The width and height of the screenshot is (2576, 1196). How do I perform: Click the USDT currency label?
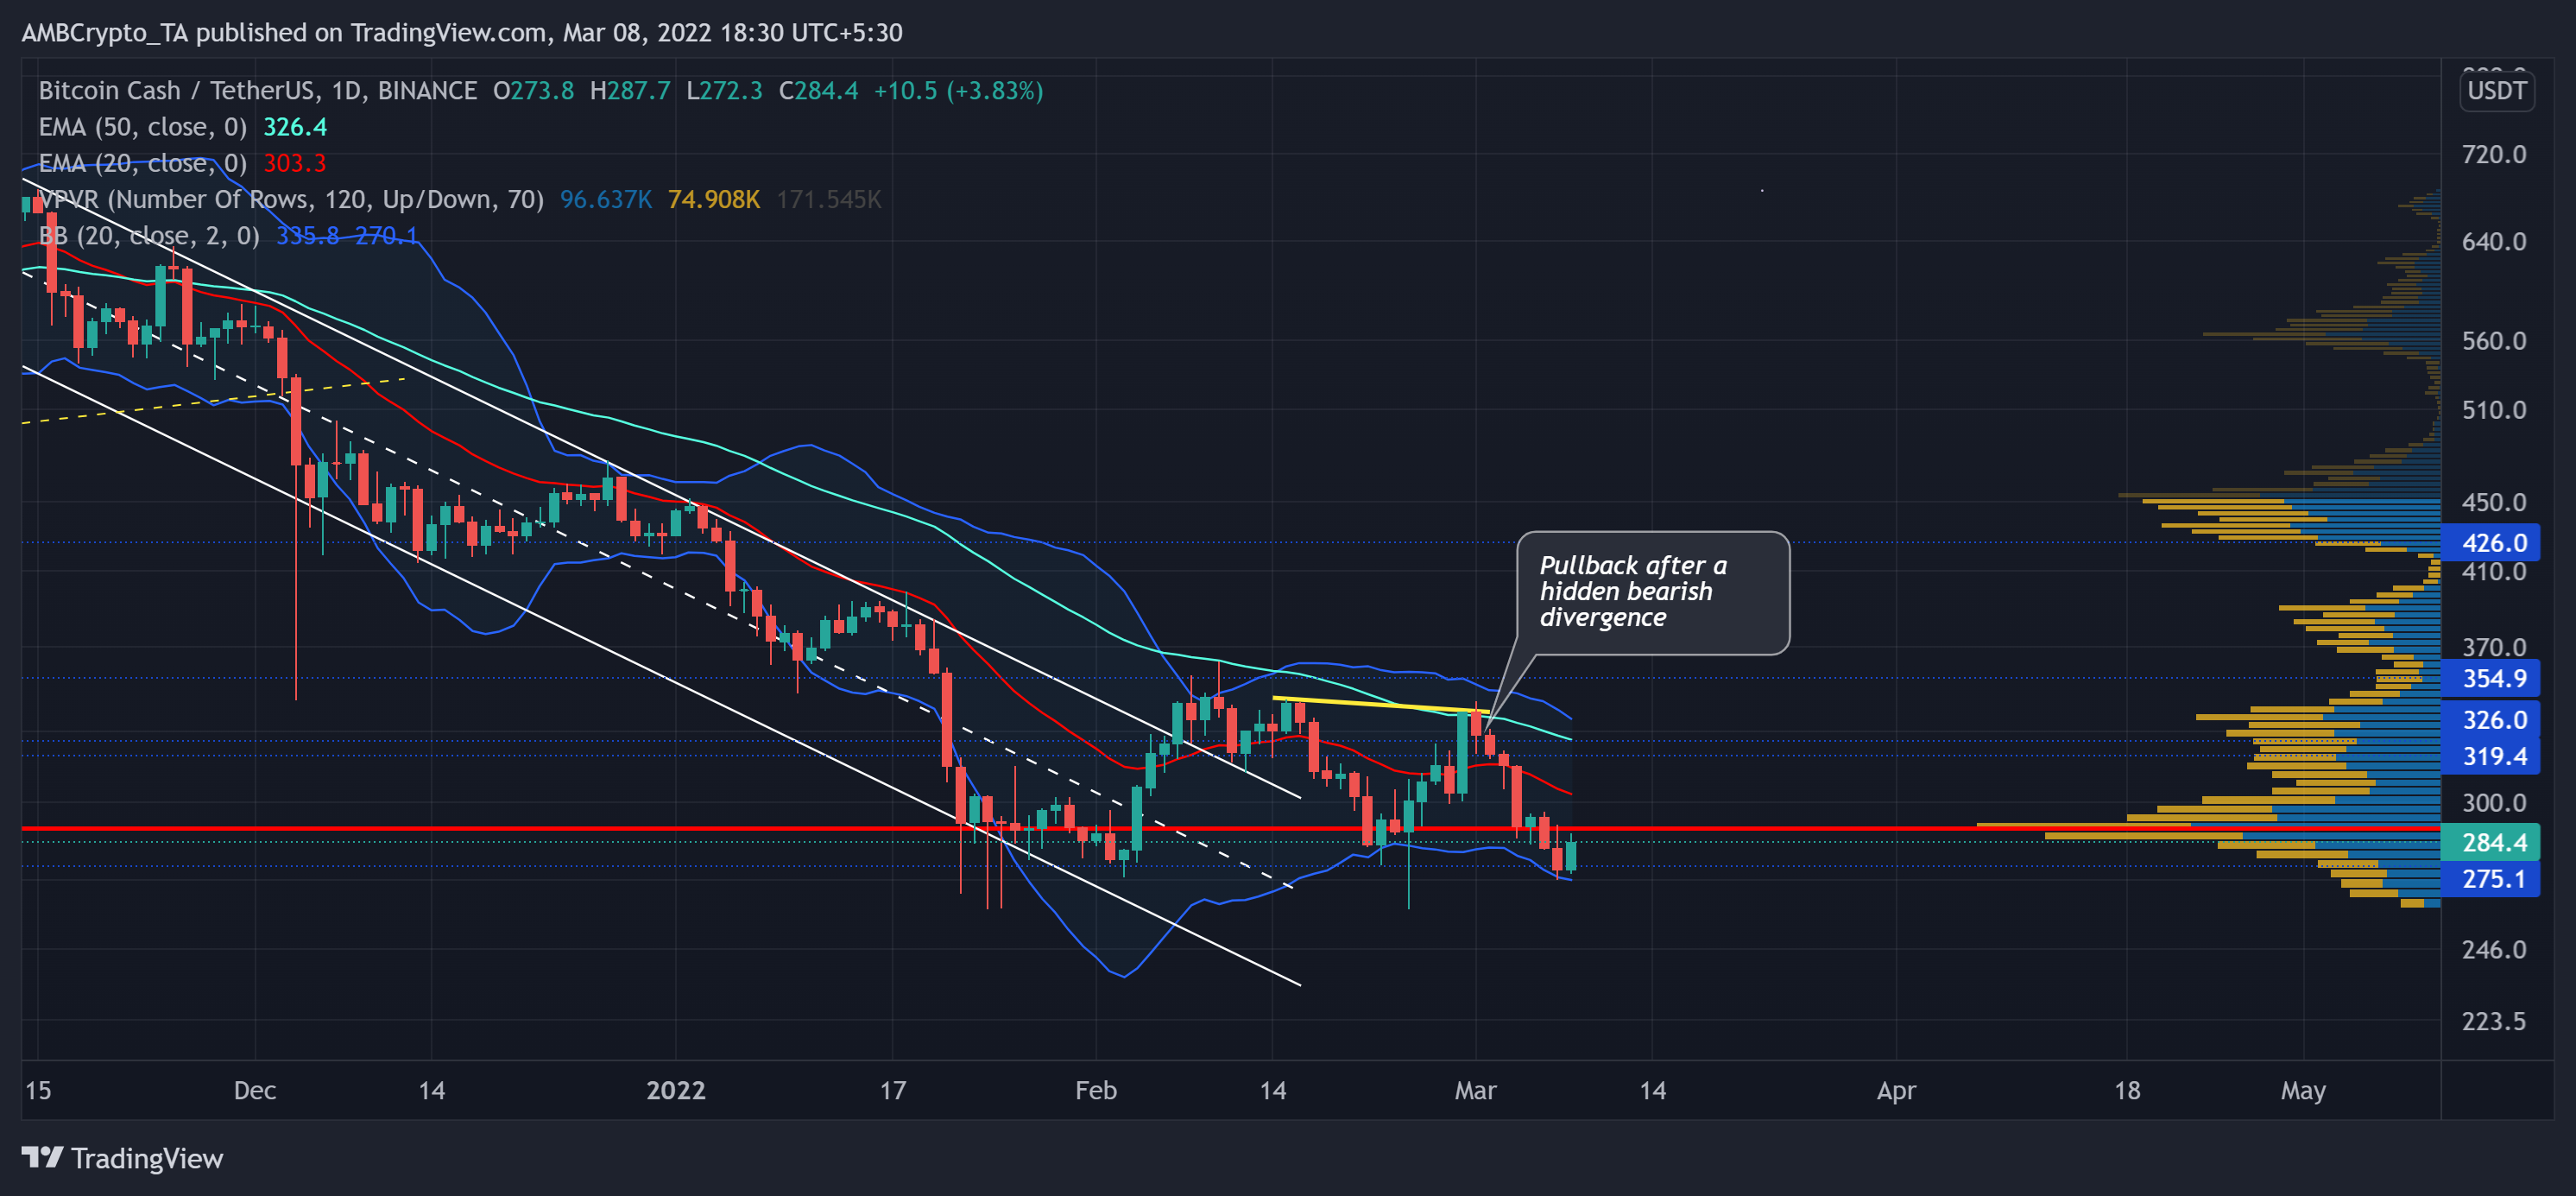(2496, 91)
